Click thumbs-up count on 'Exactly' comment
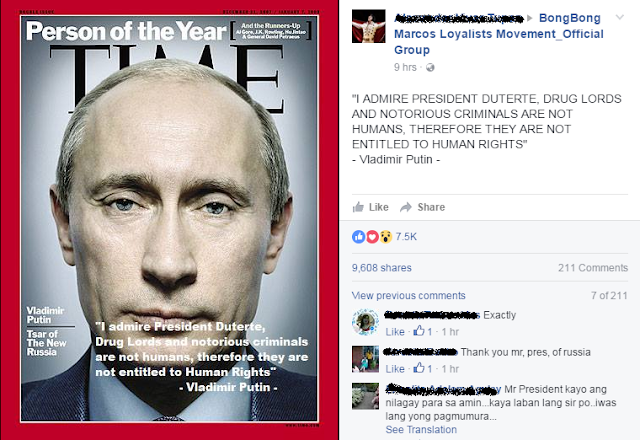This screenshot has height=440, width=640. [x=423, y=331]
